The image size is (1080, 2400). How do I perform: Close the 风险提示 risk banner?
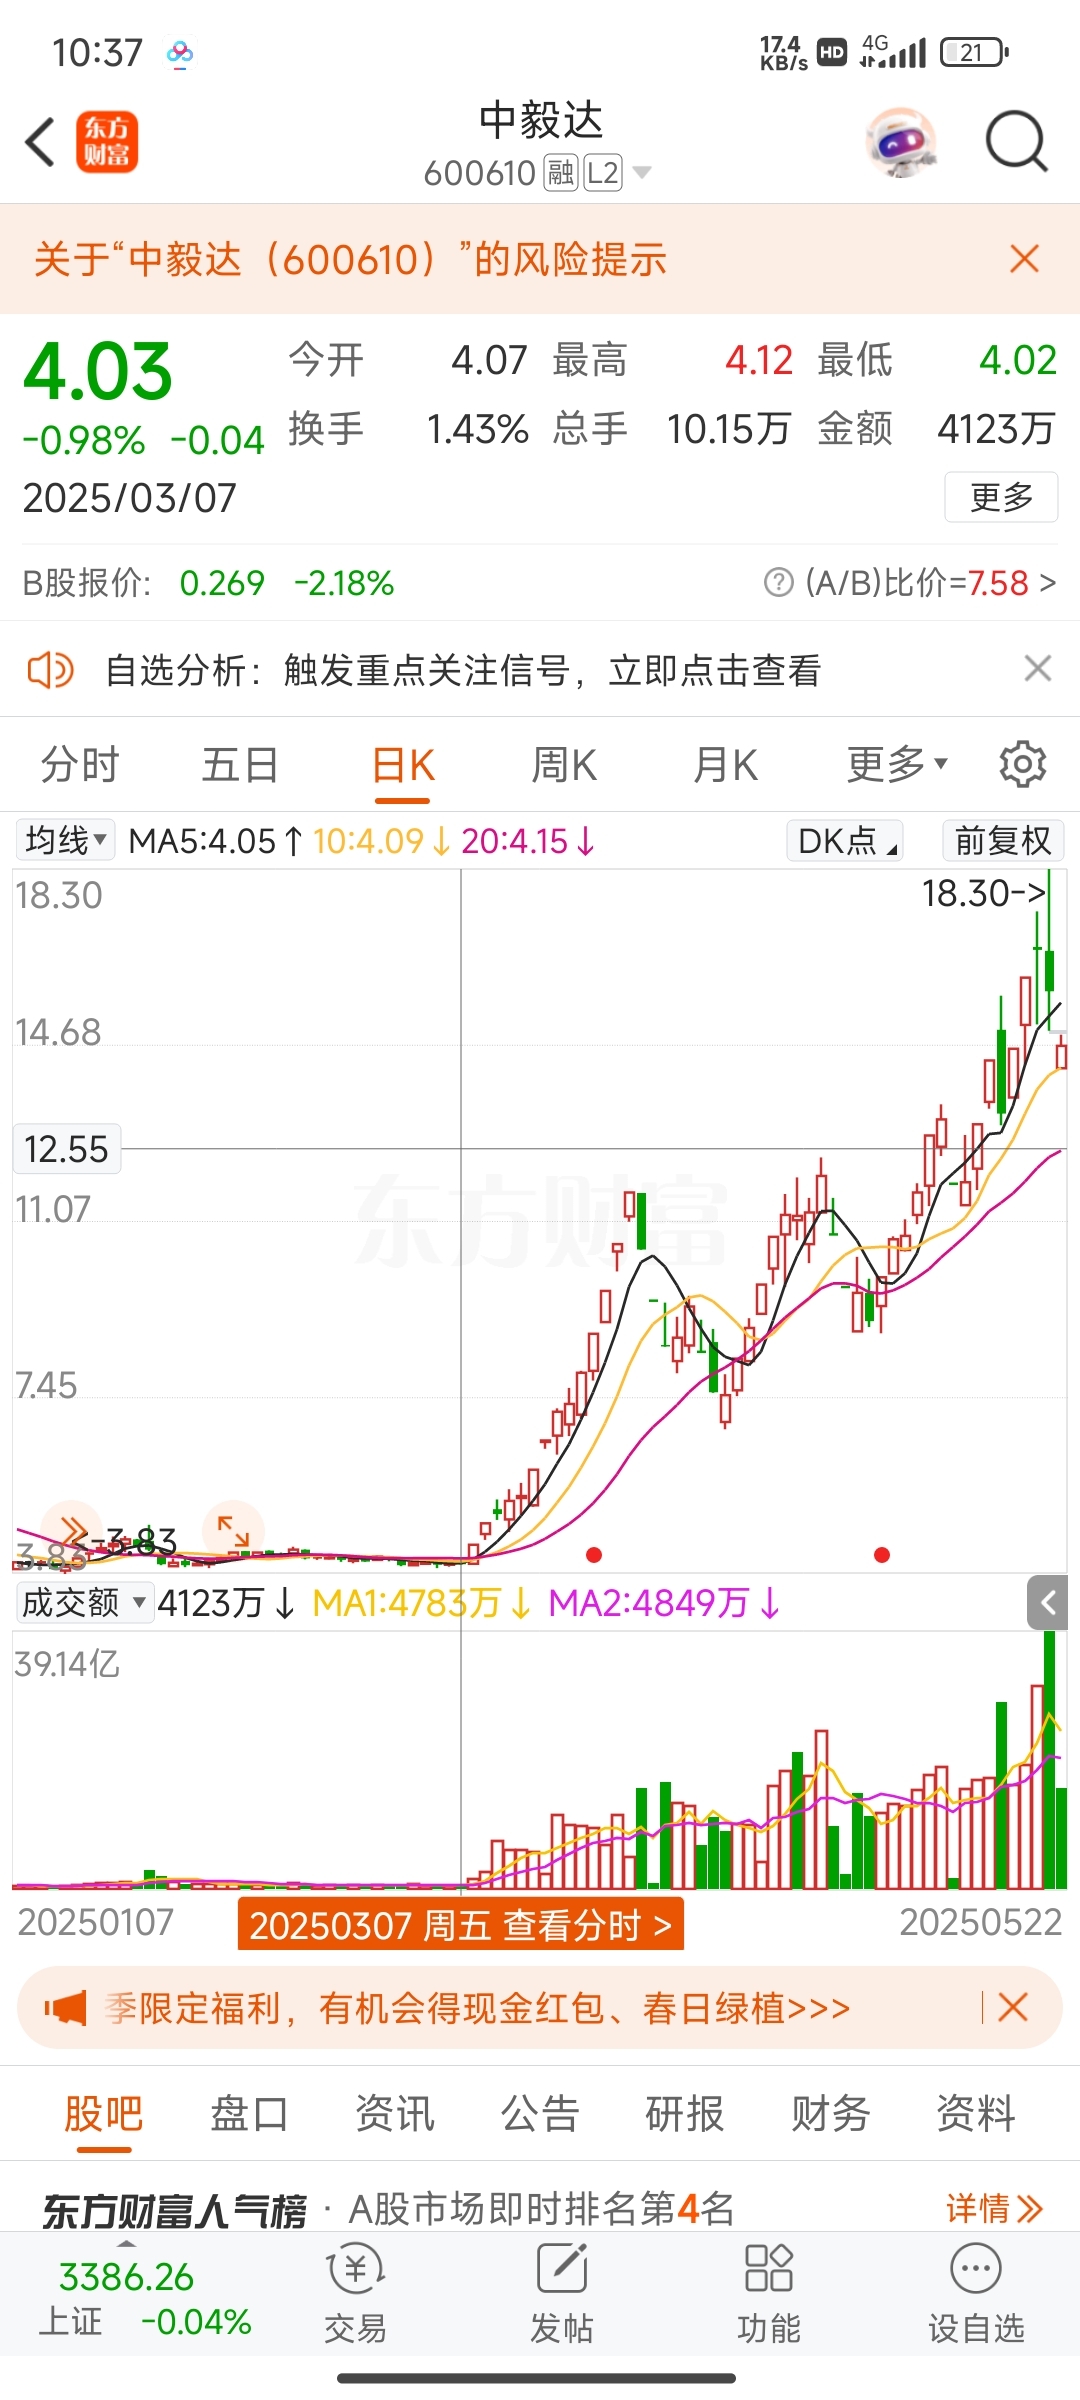1025,259
